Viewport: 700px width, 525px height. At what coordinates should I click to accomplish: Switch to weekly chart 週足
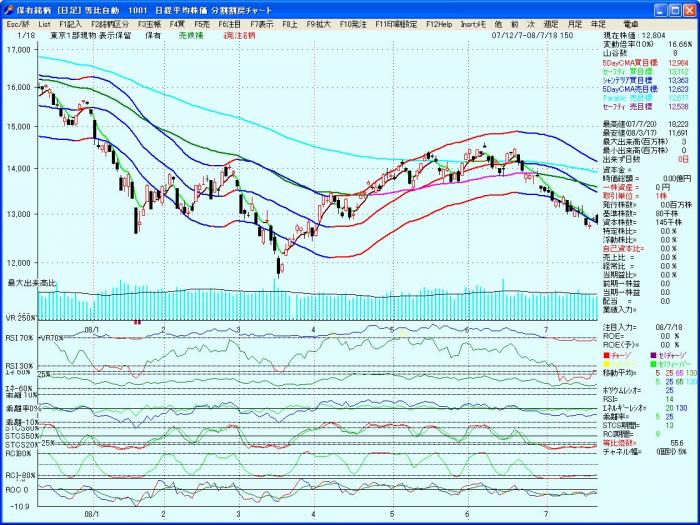(x=551, y=25)
